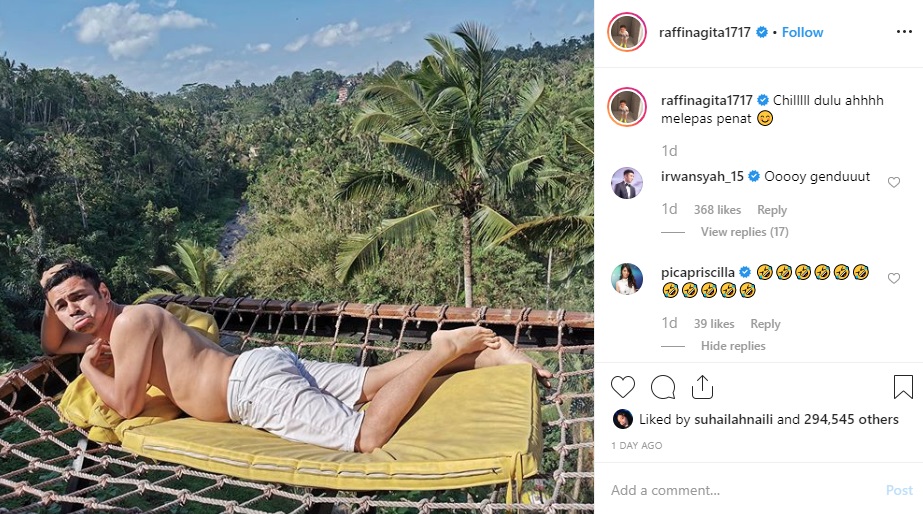Viewport: 923px width, 514px height.
Task: Expand View replies (17)
Action: [744, 232]
